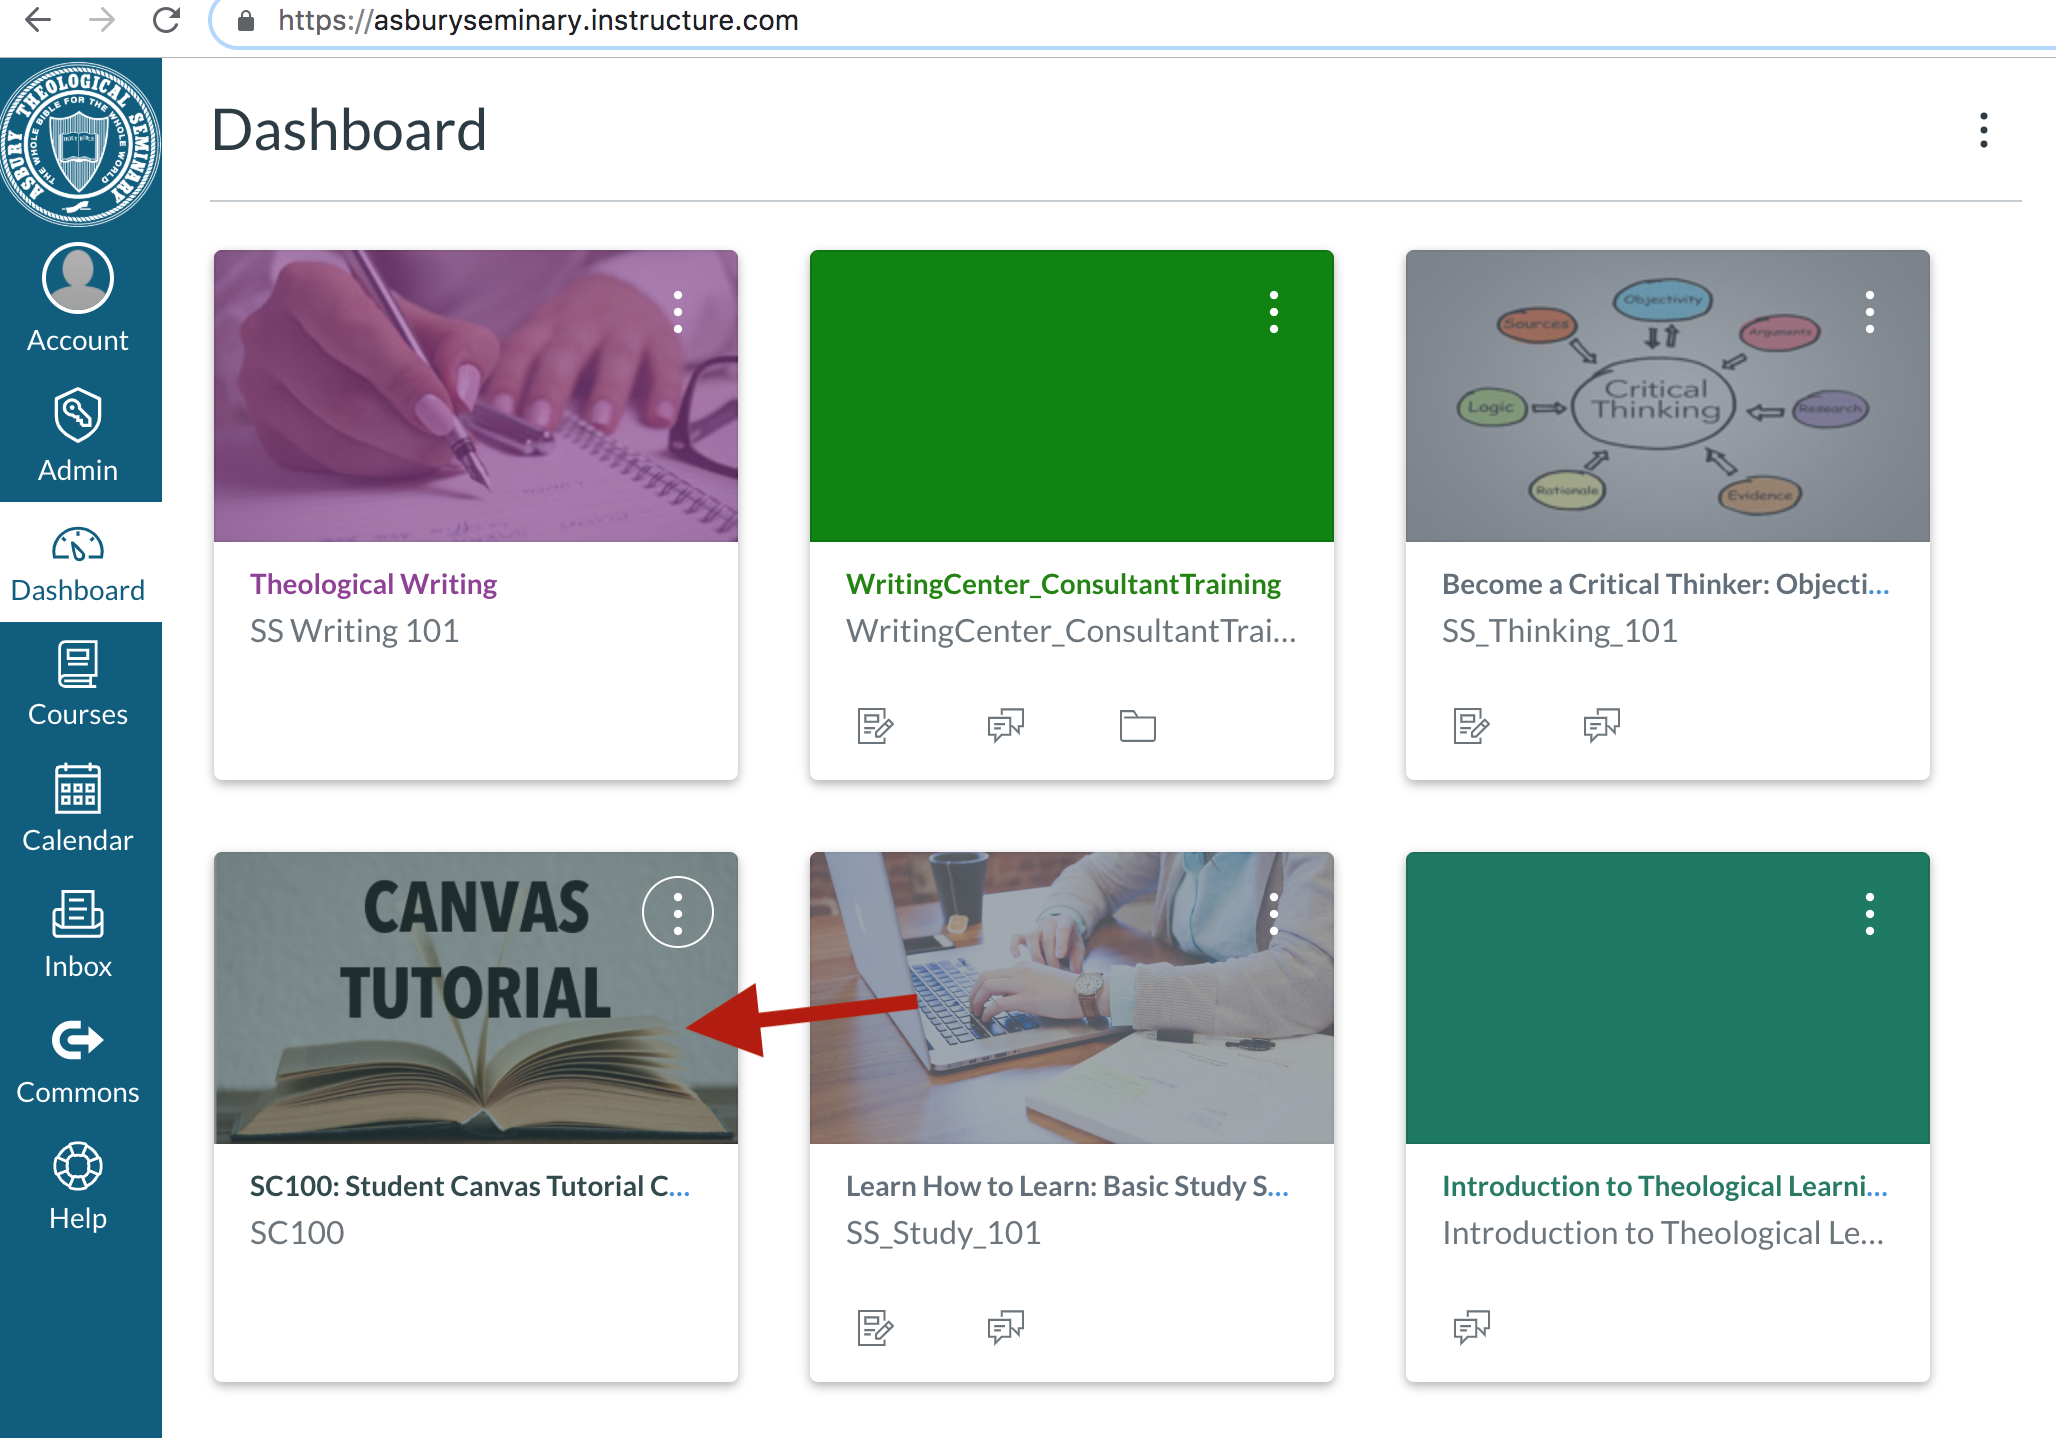Open Theological Writing card options menu

coord(678,312)
